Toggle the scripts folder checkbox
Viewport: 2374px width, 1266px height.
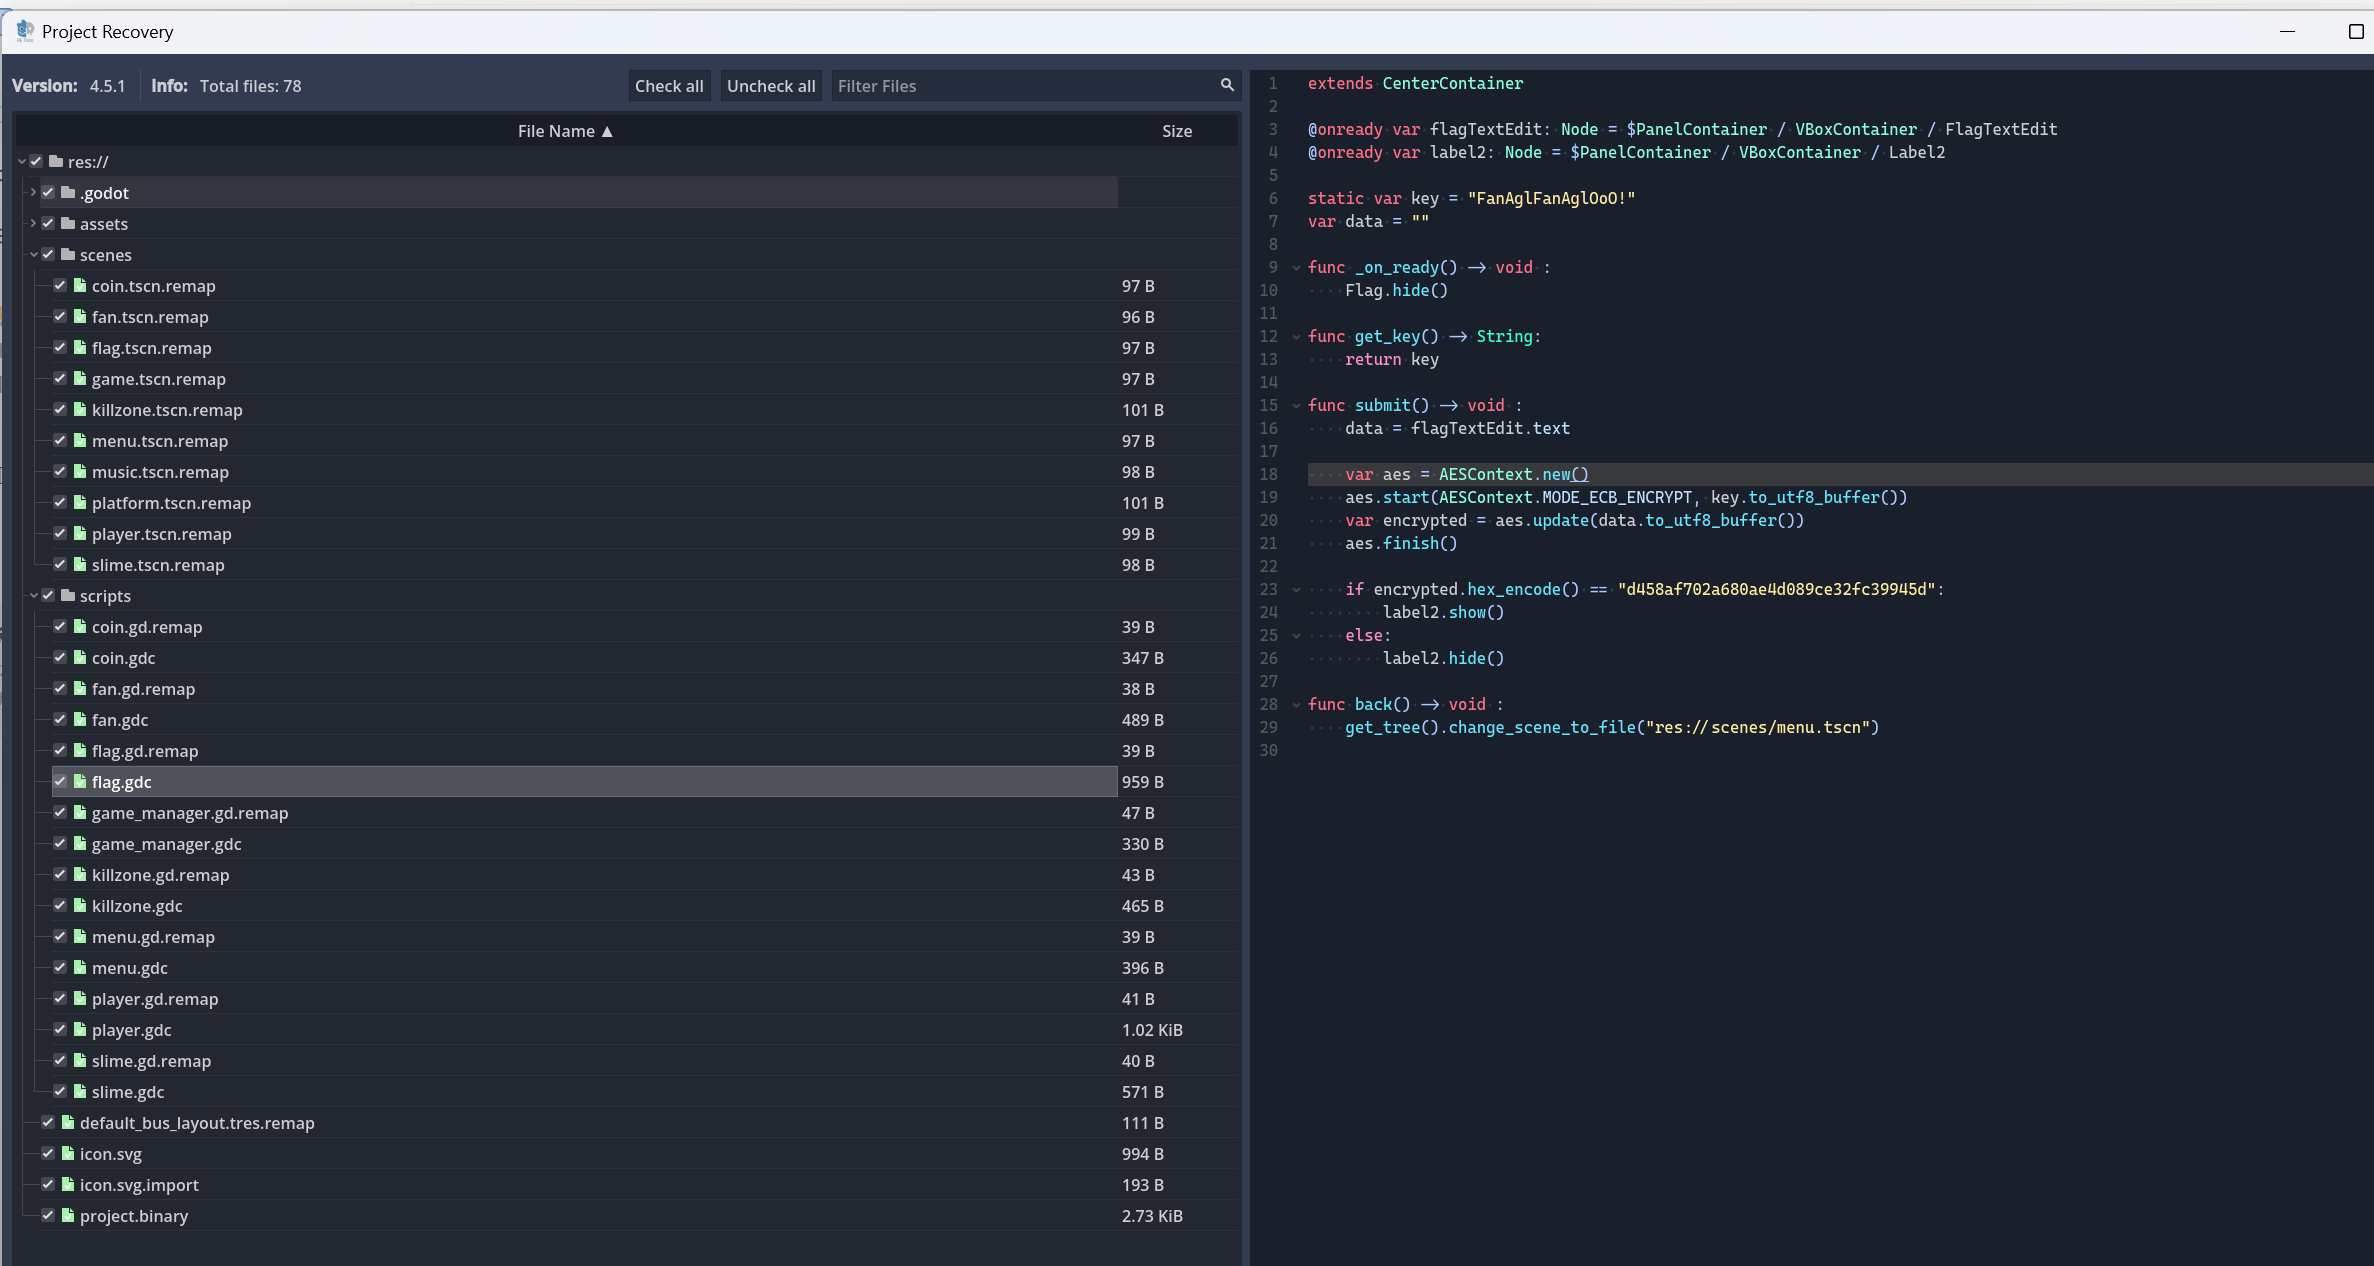point(48,595)
